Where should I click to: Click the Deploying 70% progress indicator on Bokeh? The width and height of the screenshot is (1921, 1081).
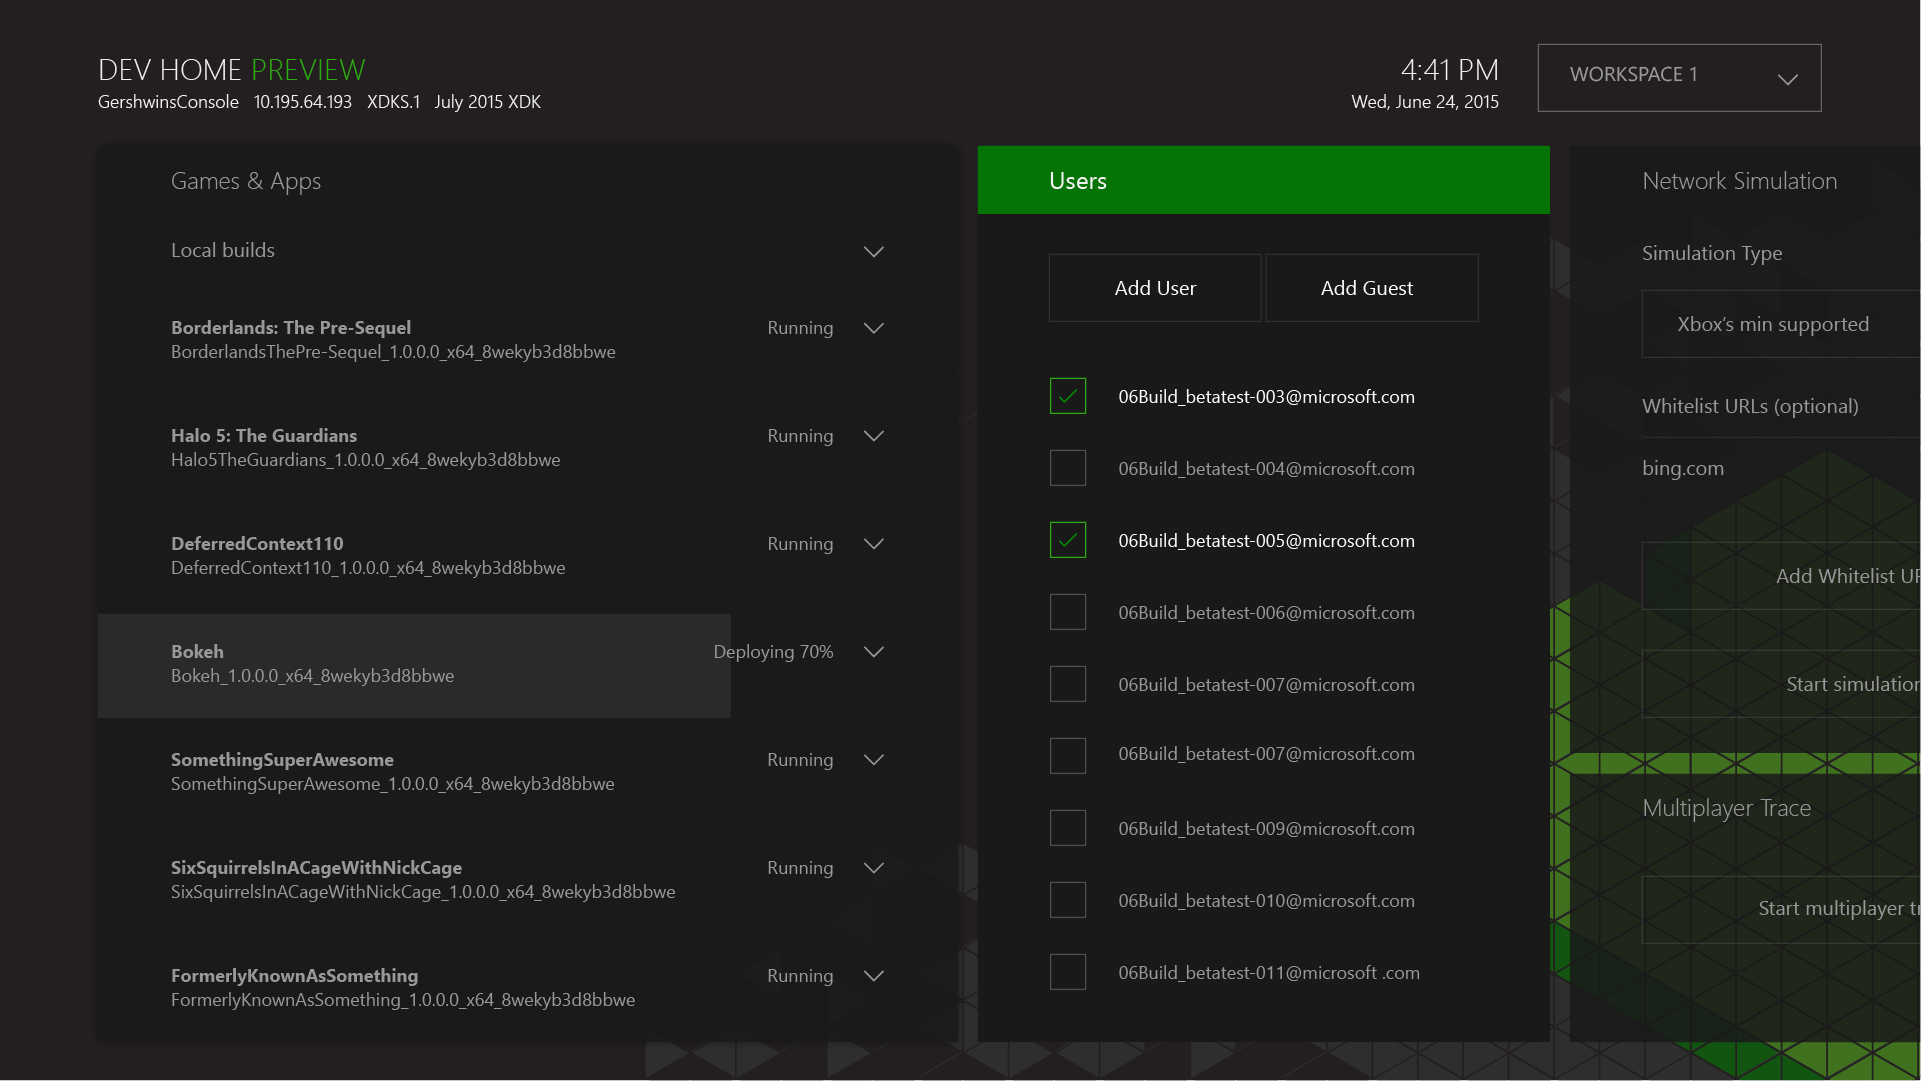(773, 651)
